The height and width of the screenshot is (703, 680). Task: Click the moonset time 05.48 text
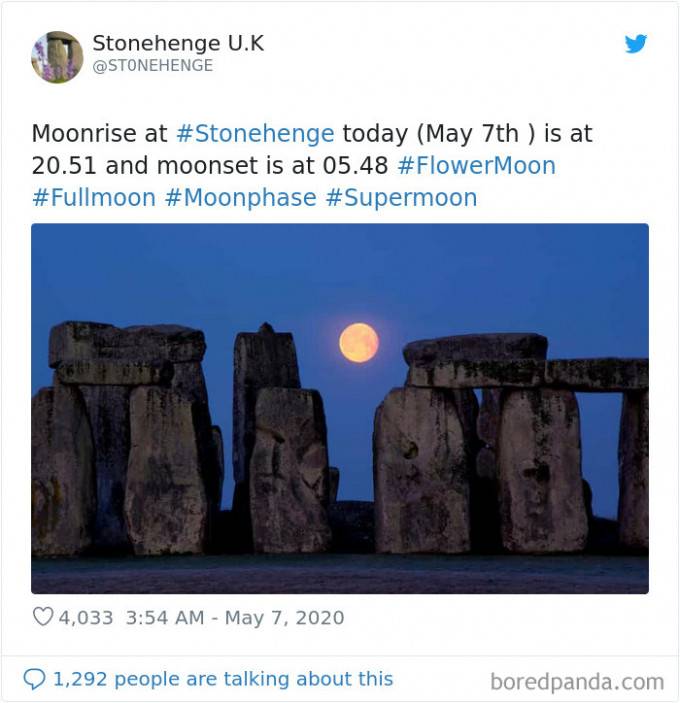coord(355,165)
